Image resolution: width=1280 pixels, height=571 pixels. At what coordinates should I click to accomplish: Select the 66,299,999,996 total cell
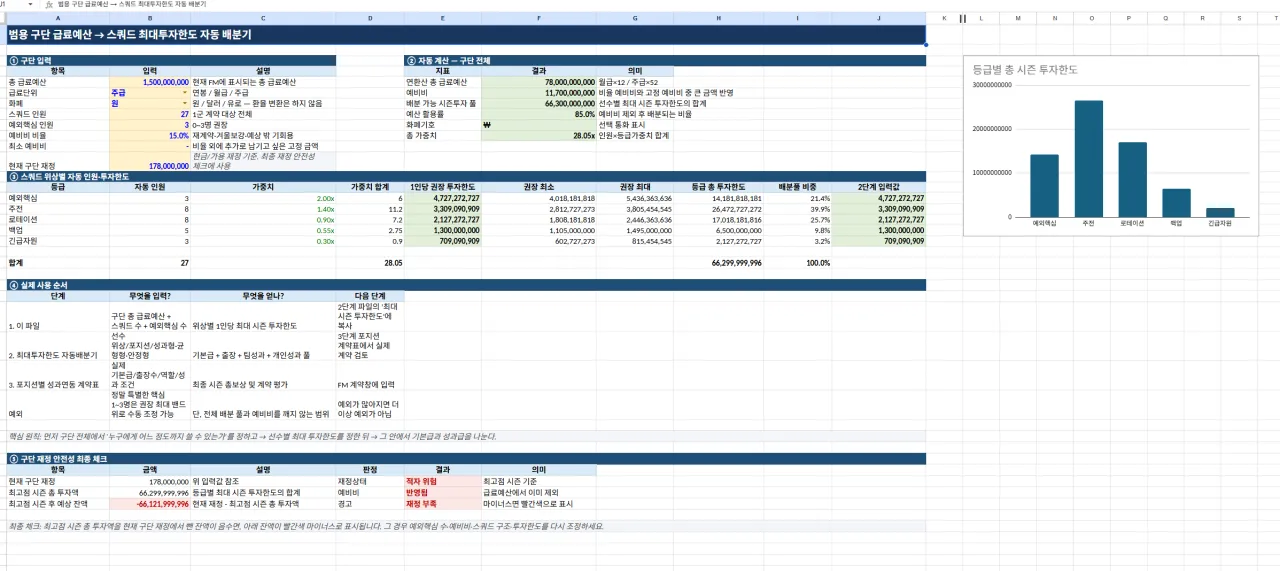pyautogui.click(x=719, y=262)
